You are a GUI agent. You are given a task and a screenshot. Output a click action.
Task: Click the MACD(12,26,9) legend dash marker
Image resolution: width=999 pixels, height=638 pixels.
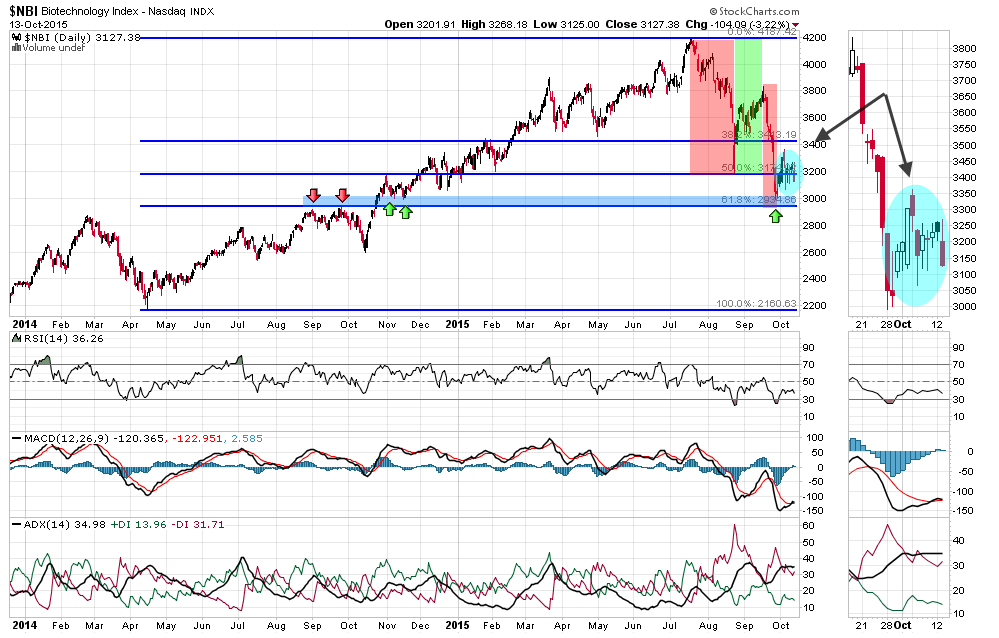coord(17,439)
